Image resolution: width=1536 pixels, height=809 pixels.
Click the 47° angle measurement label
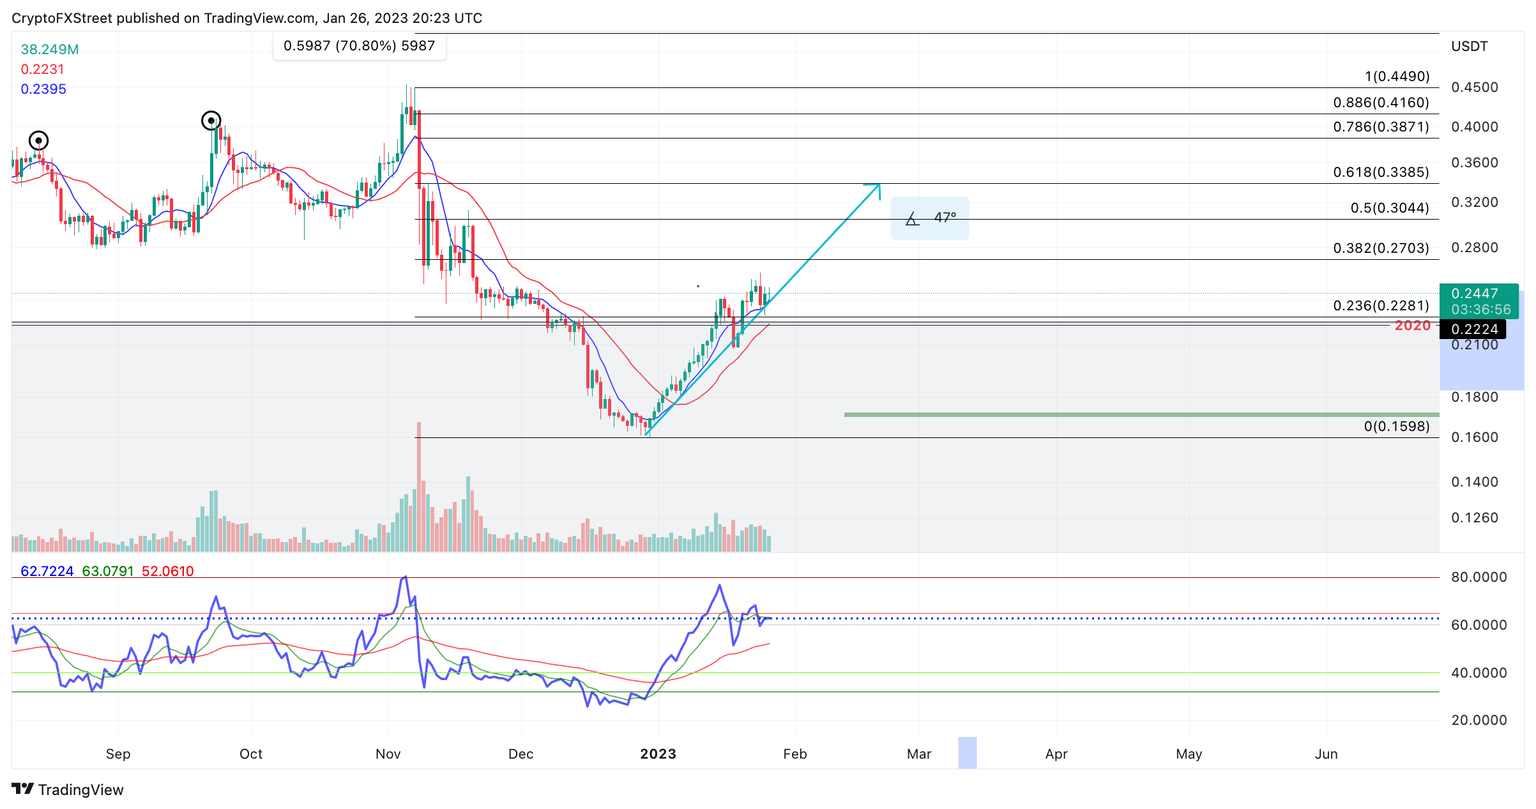945,218
